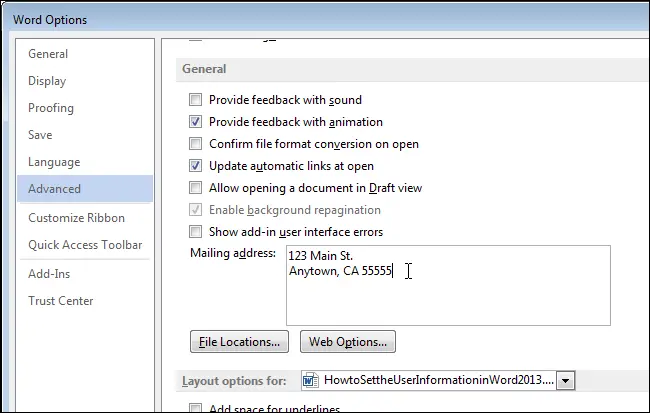Check Confirm file format conversion on open
This screenshot has height=413, width=650.
pos(195,143)
